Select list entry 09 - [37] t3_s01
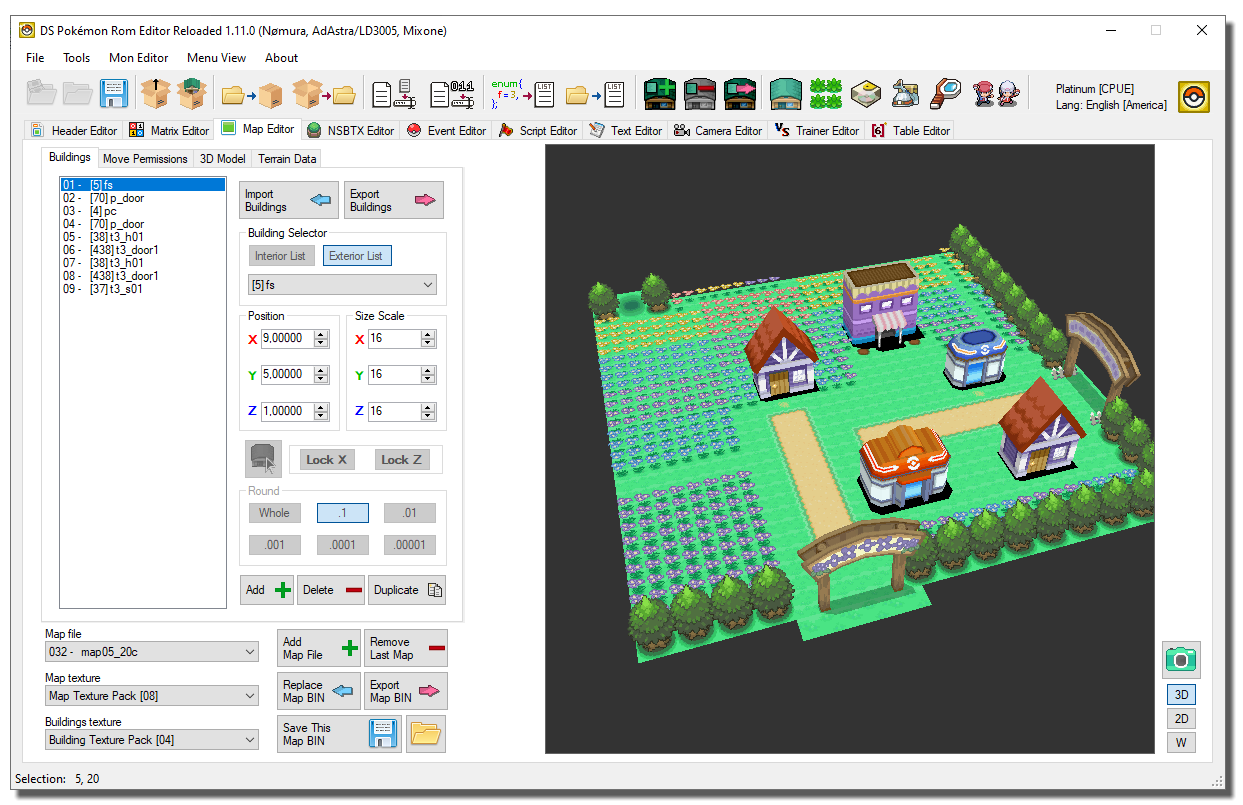The width and height of the screenshot is (1243, 805). coord(142,289)
